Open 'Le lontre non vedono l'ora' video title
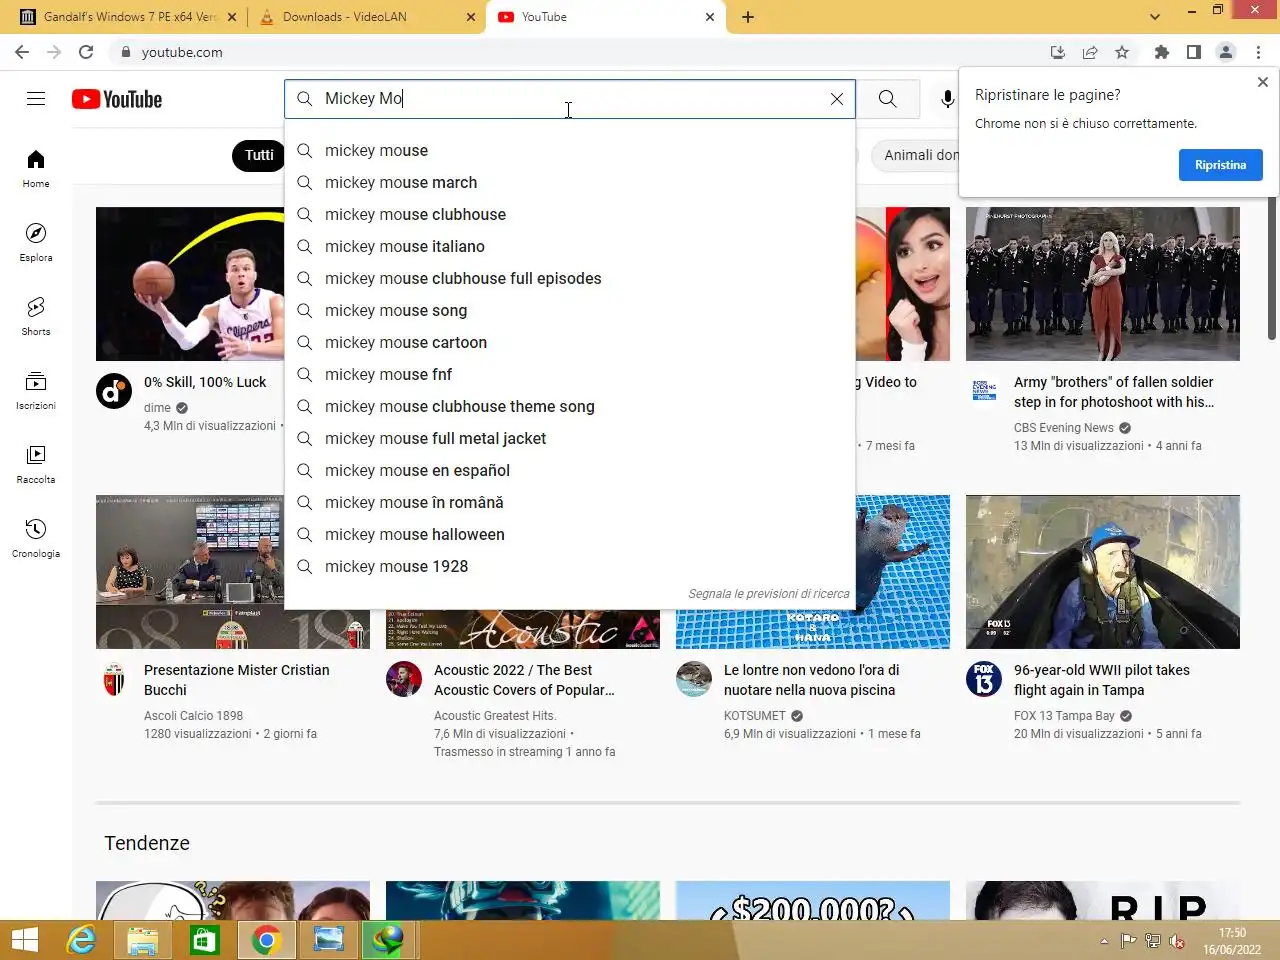Viewport: 1280px width, 960px height. click(811, 680)
